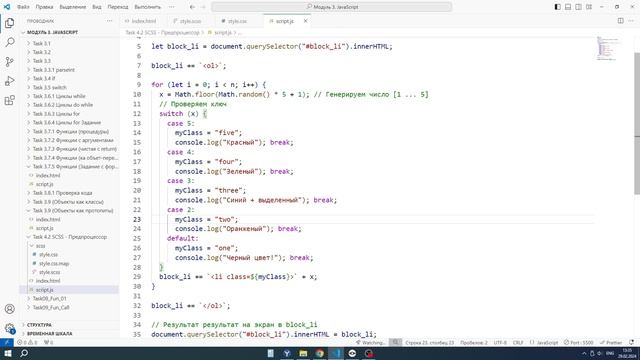Toggle primary side bar visibility
Viewport: 640px width, 360px height.
coord(558,7)
